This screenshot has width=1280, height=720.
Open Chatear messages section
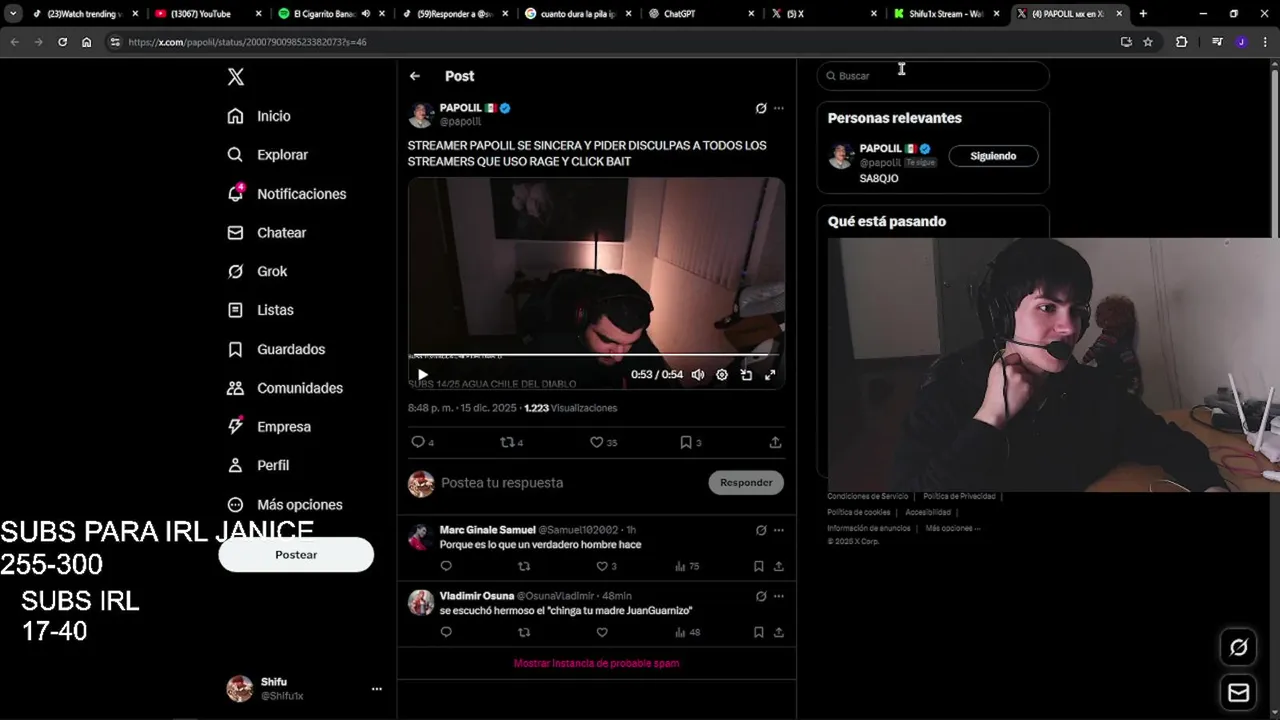266,233
